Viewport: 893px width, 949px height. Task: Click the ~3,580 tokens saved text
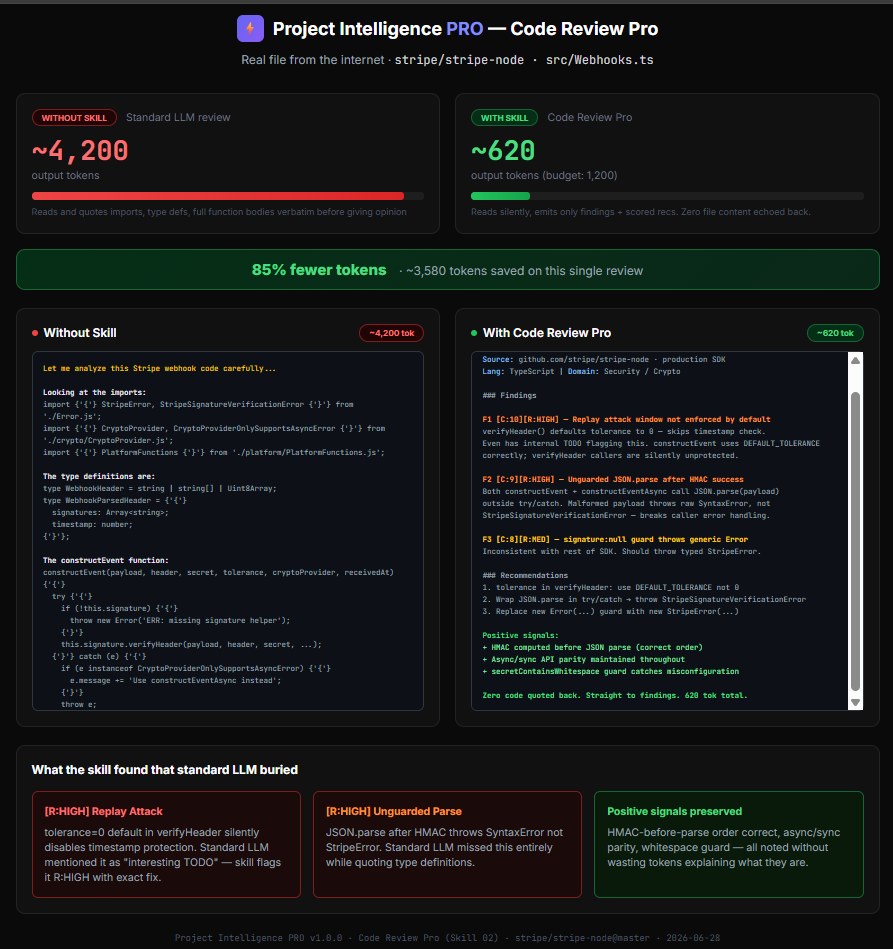point(524,271)
